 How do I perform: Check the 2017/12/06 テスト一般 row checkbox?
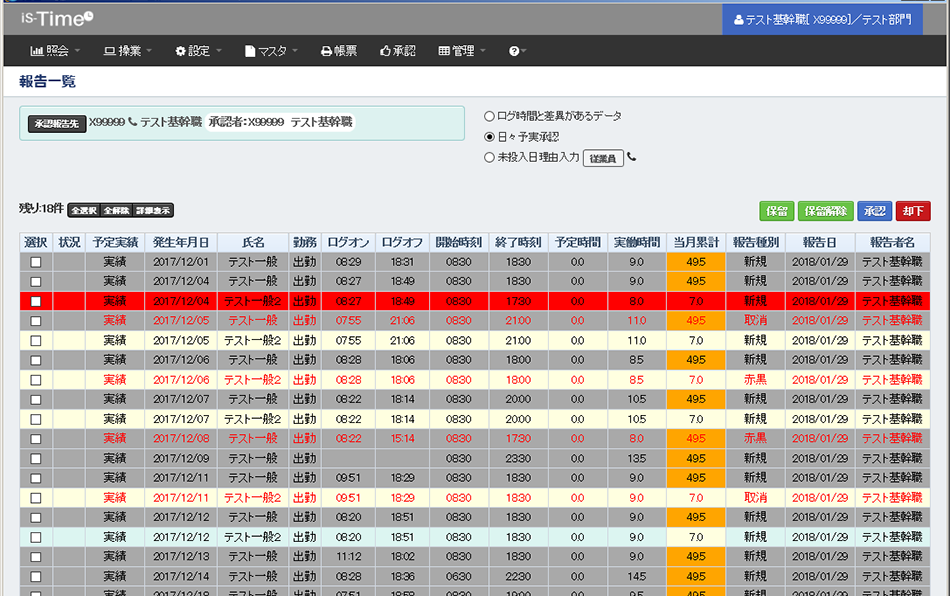36,360
